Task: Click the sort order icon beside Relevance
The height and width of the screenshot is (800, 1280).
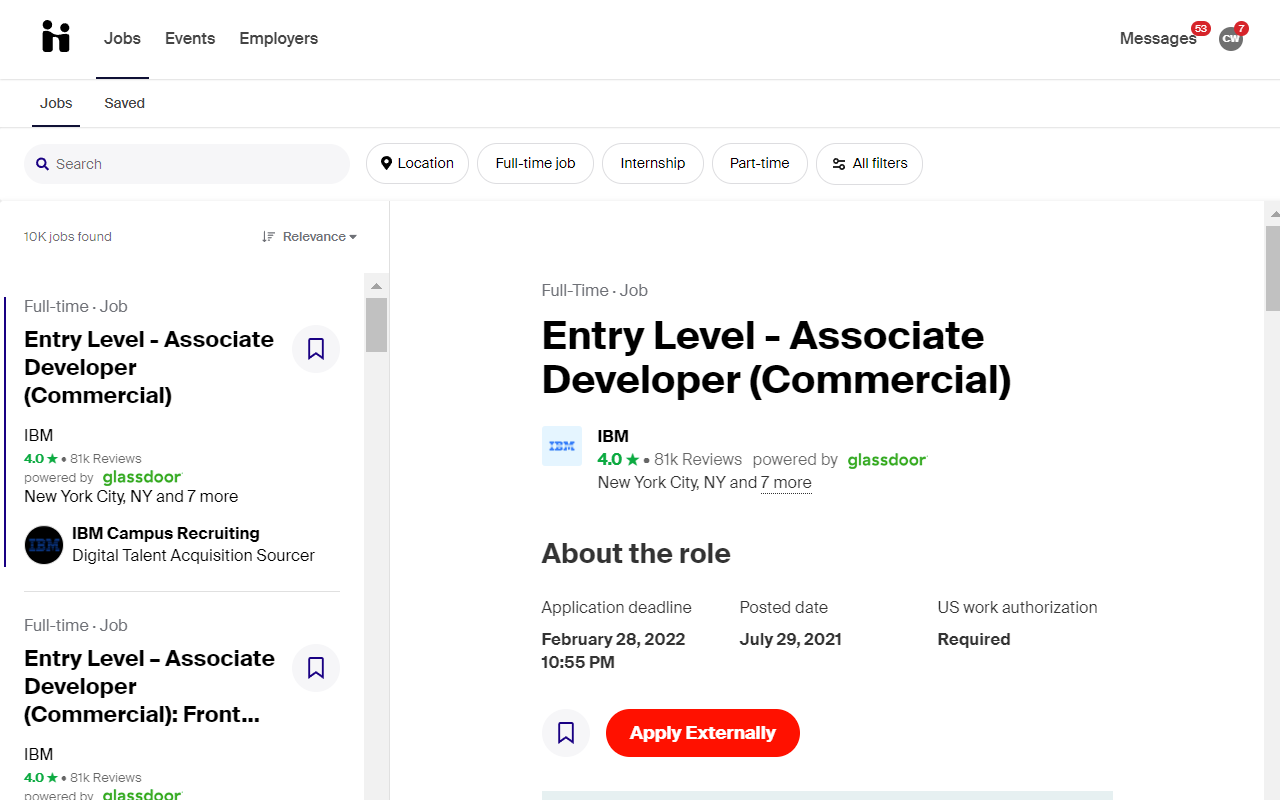Action: coord(268,237)
